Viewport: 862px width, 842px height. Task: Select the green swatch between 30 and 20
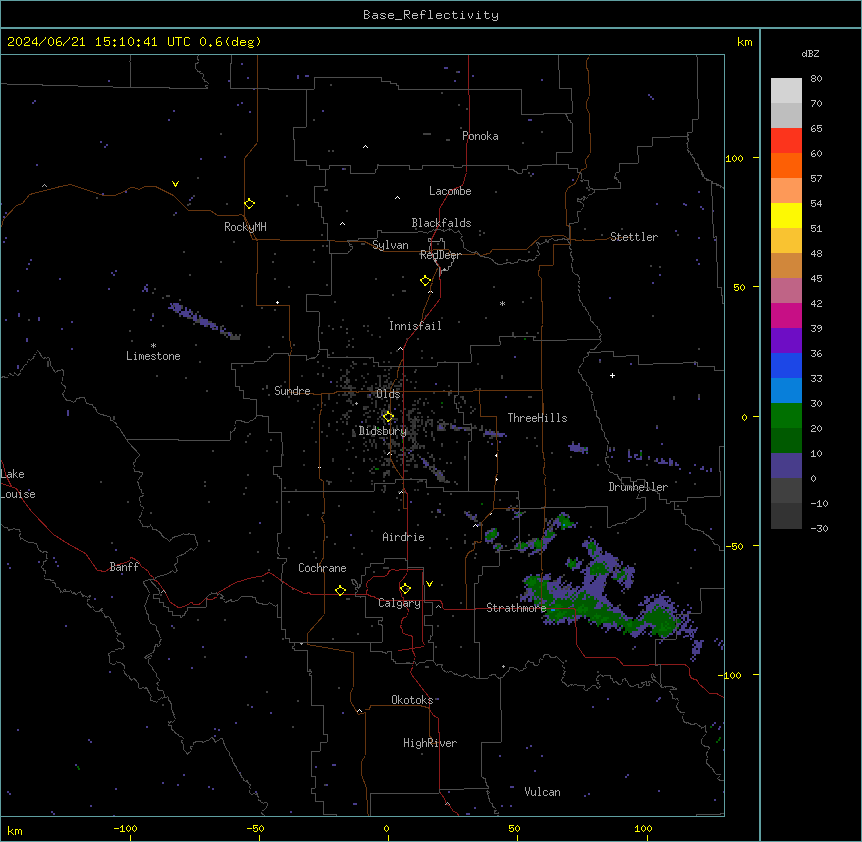coord(786,416)
